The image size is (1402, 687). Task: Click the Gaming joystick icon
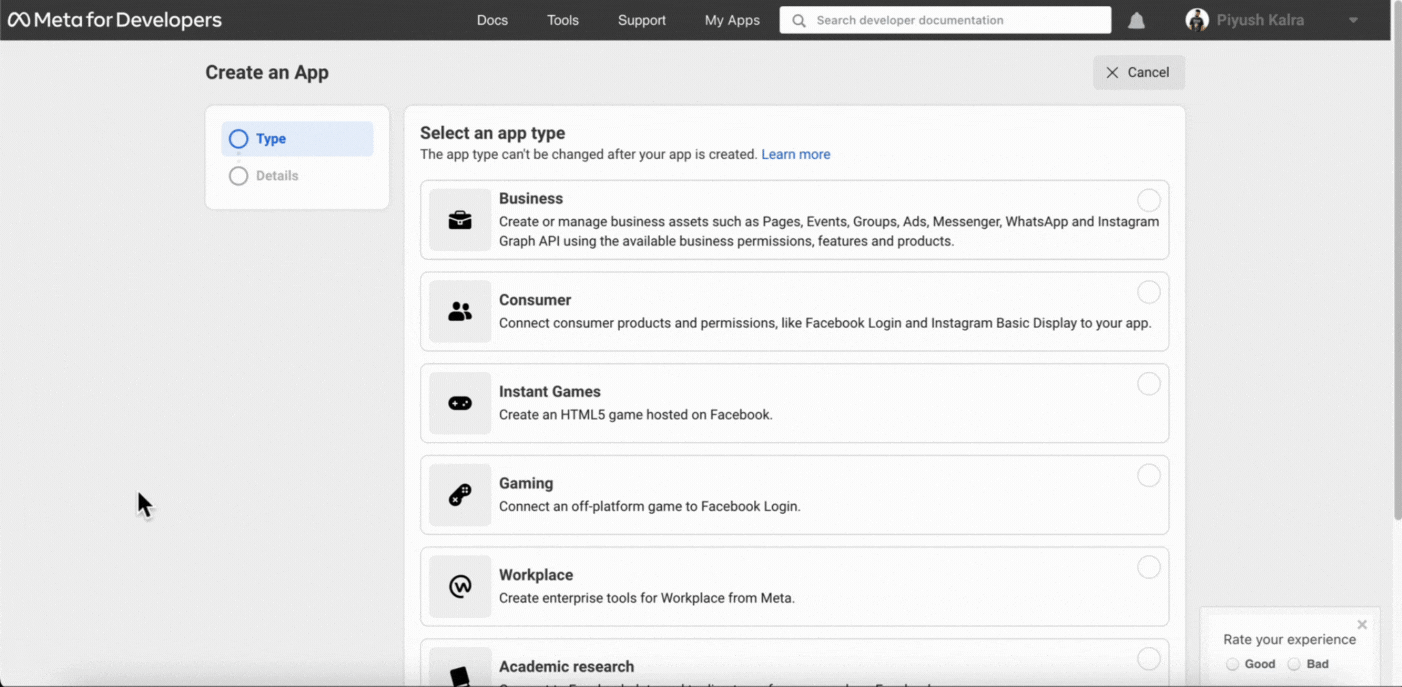(460, 495)
